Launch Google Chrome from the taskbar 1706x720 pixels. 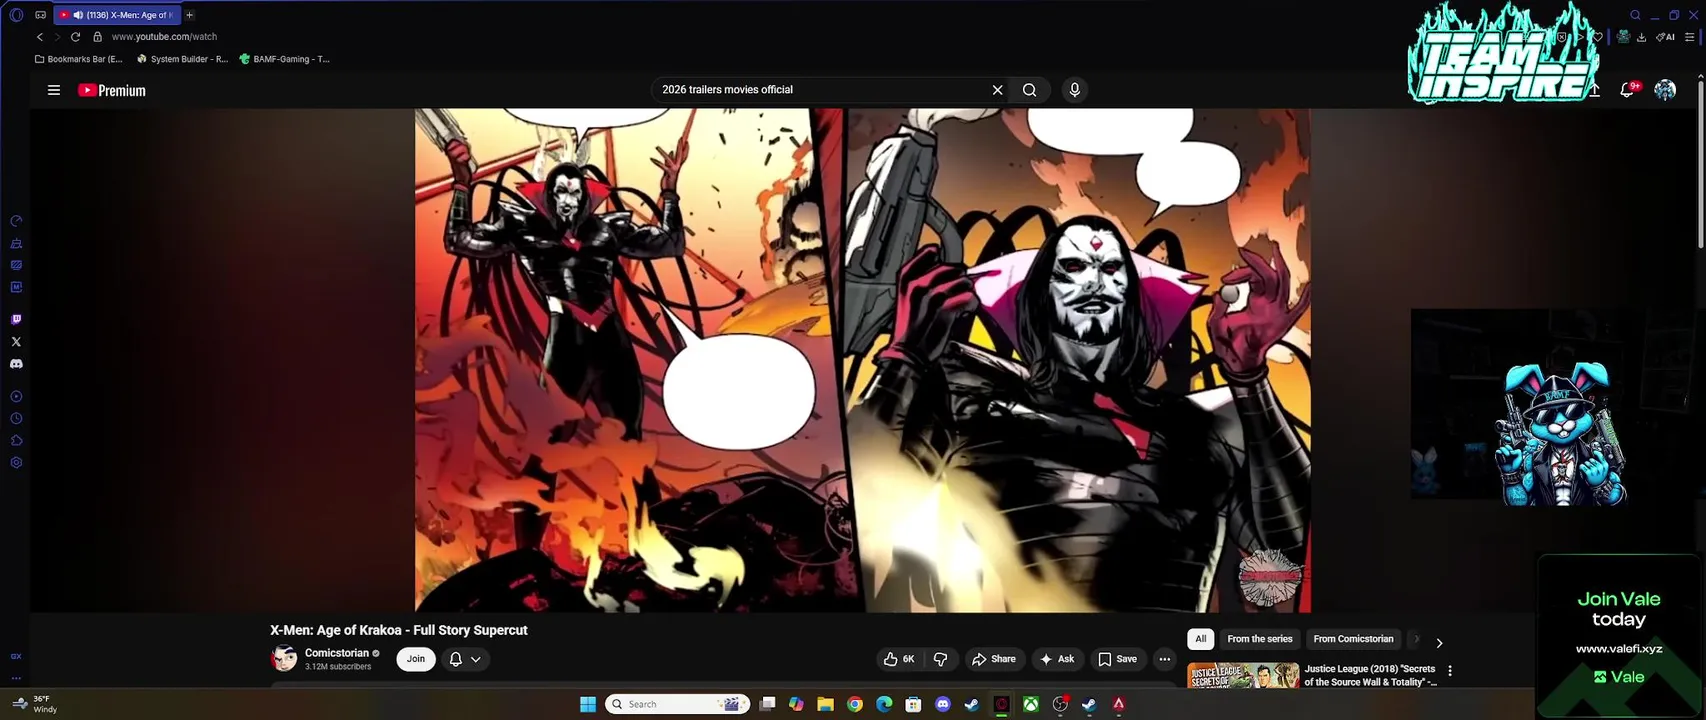(x=854, y=704)
